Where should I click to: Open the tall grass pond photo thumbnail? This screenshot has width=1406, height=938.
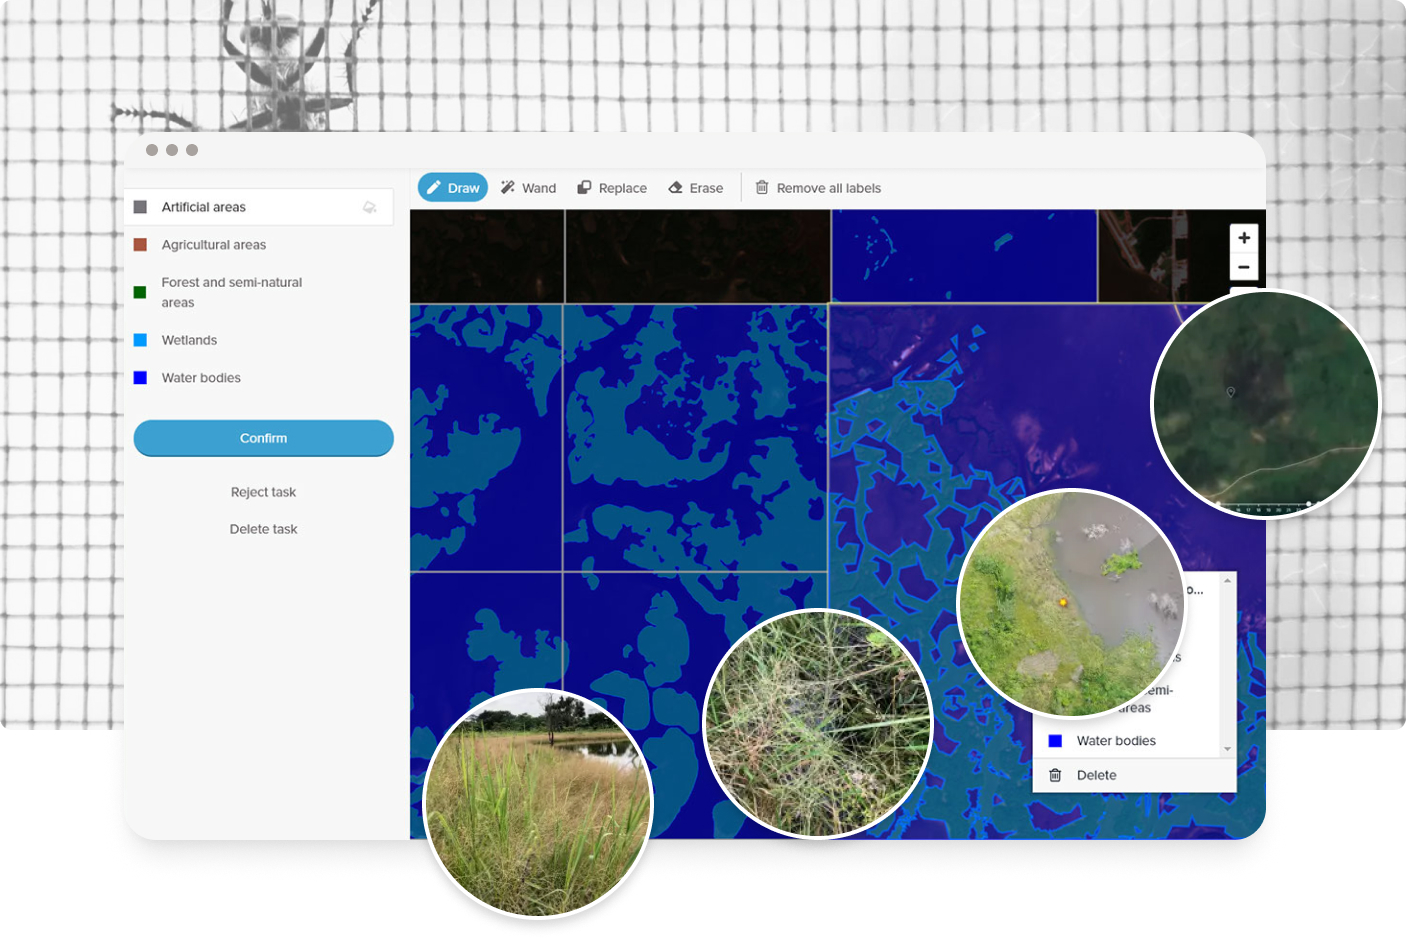point(538,803)
